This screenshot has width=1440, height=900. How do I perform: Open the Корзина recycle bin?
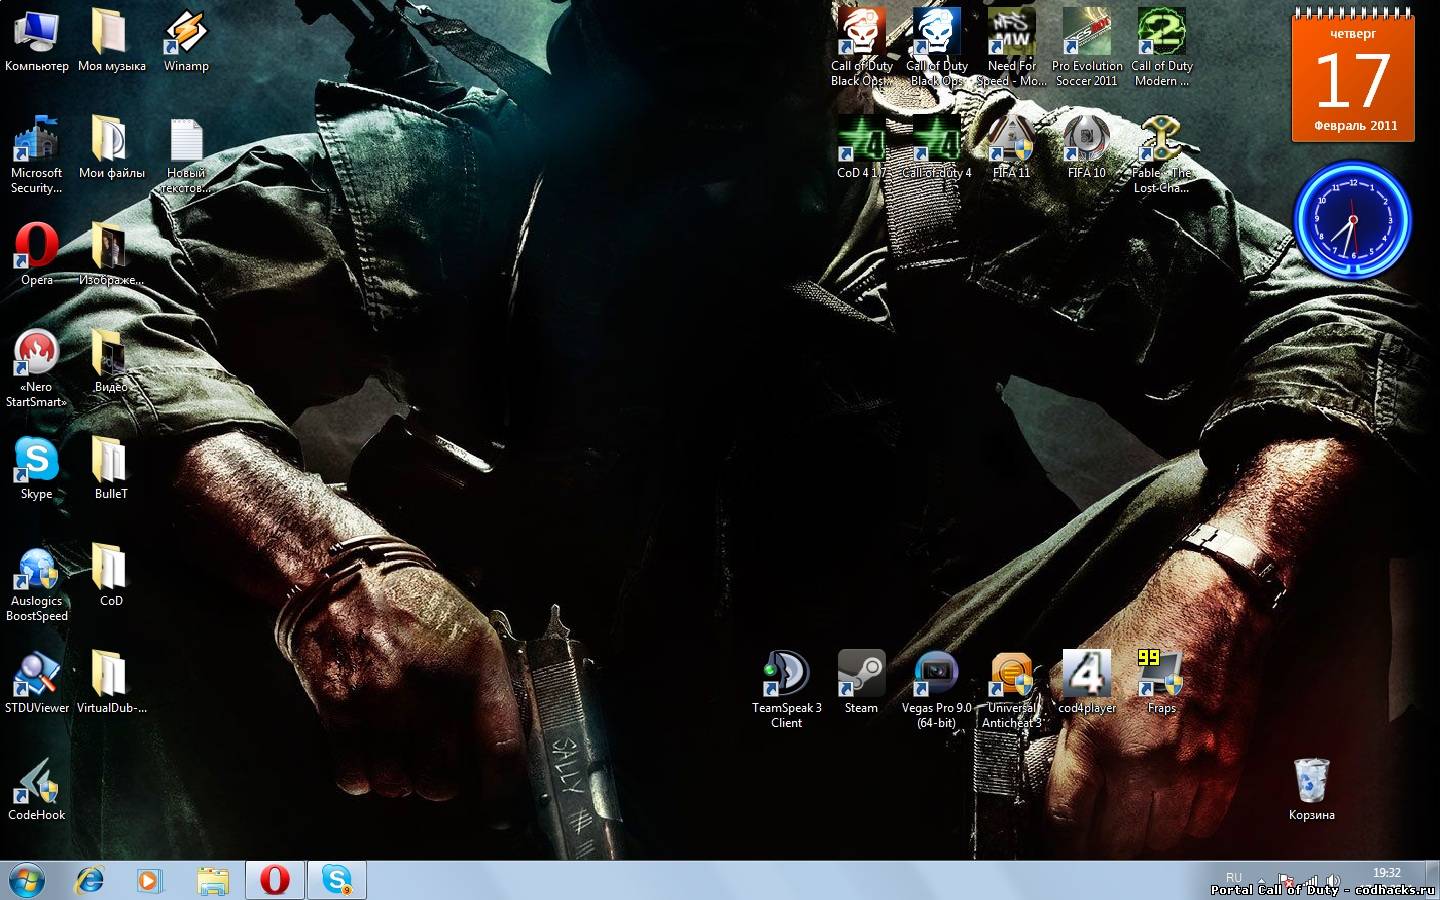tap(1311, 790)
